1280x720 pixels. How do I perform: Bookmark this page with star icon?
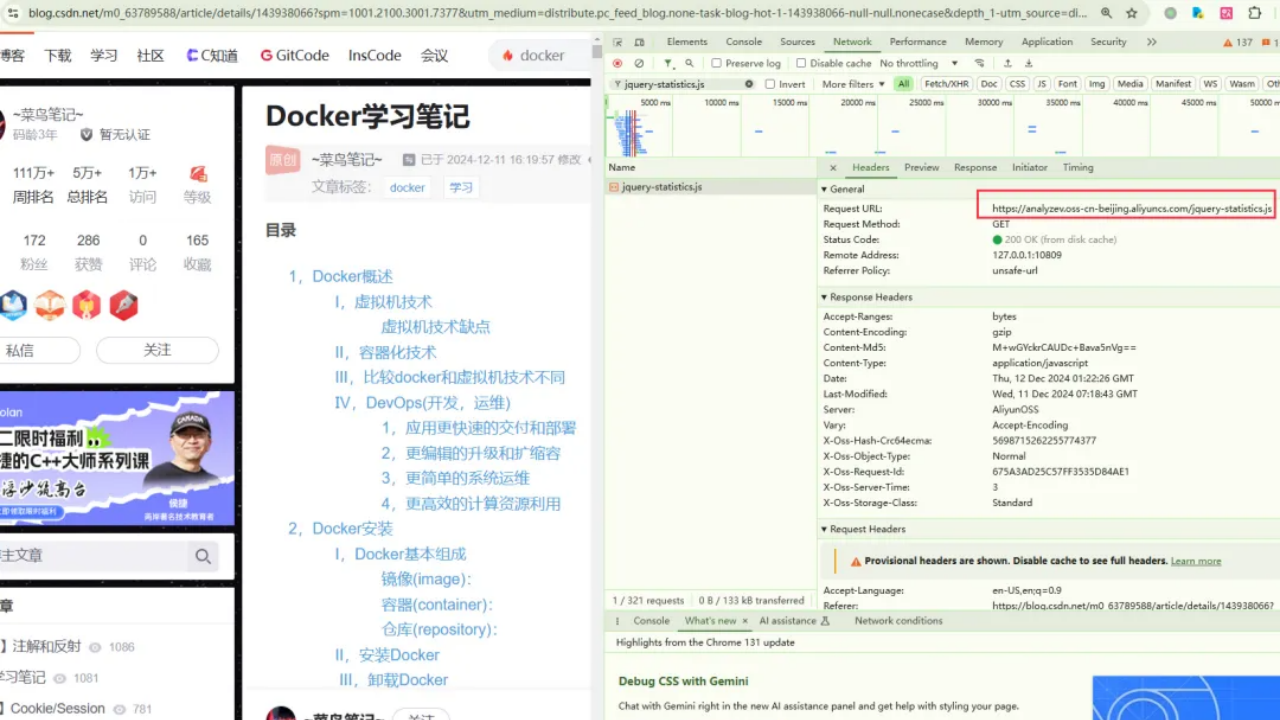point(1132,13)
